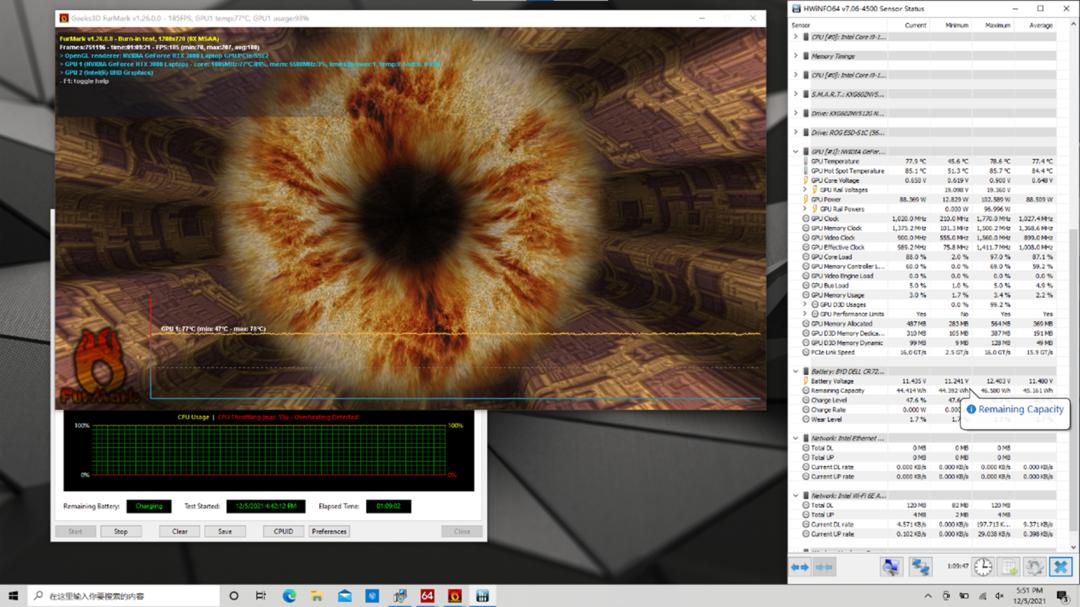Screen dimensions: 1080x607
Task: Click the CPUID button
Action: [283, 532]
